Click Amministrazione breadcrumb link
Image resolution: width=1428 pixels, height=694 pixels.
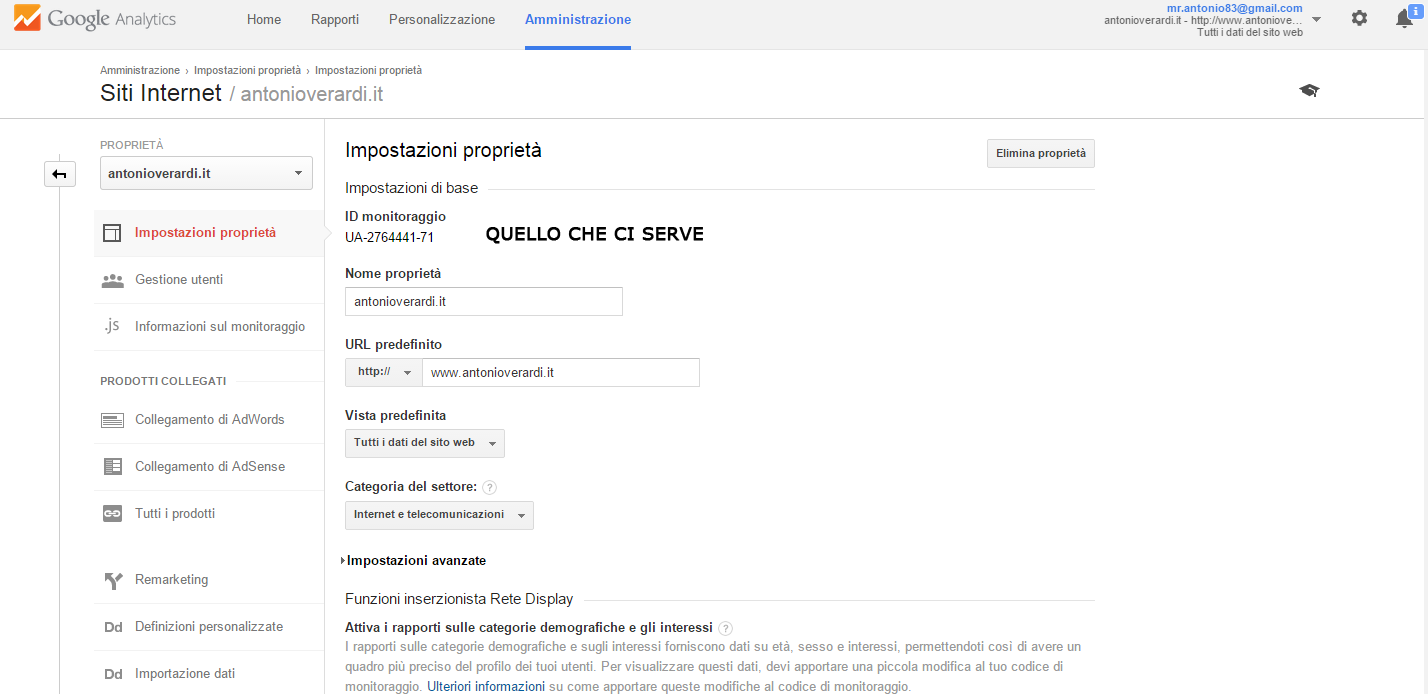point(140,71)
